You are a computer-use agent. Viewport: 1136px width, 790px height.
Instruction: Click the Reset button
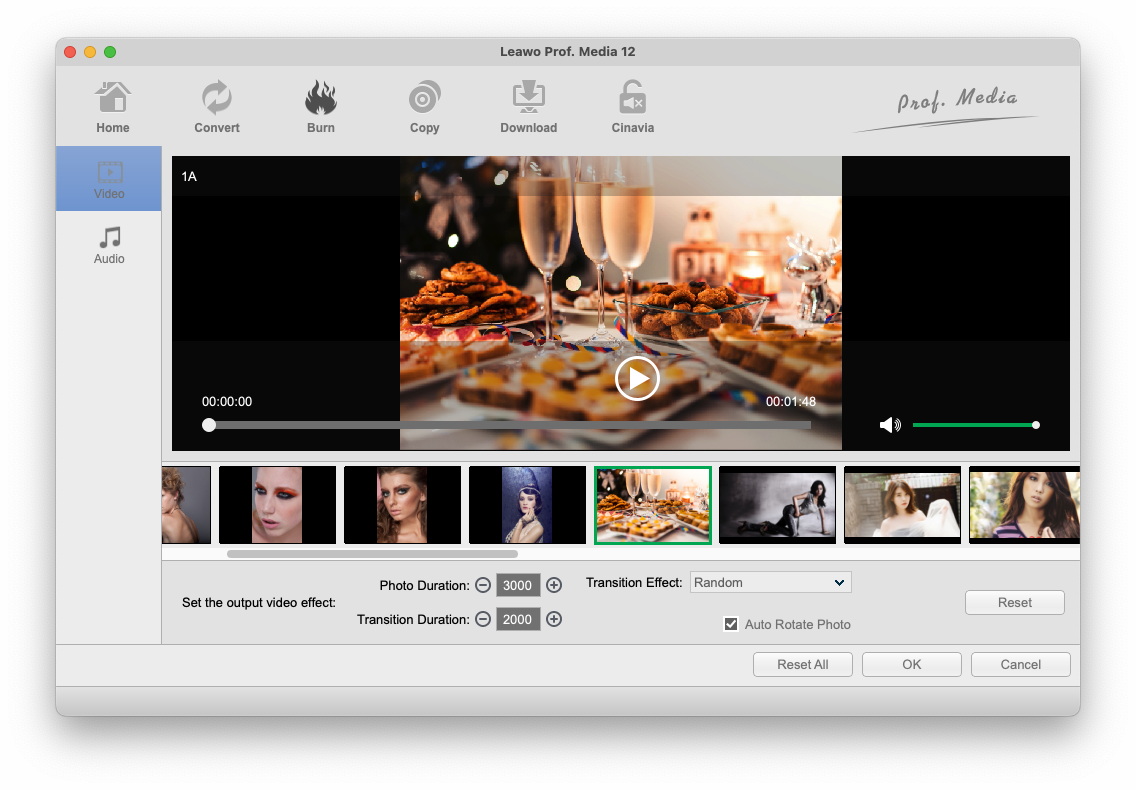coord(1014,602)
